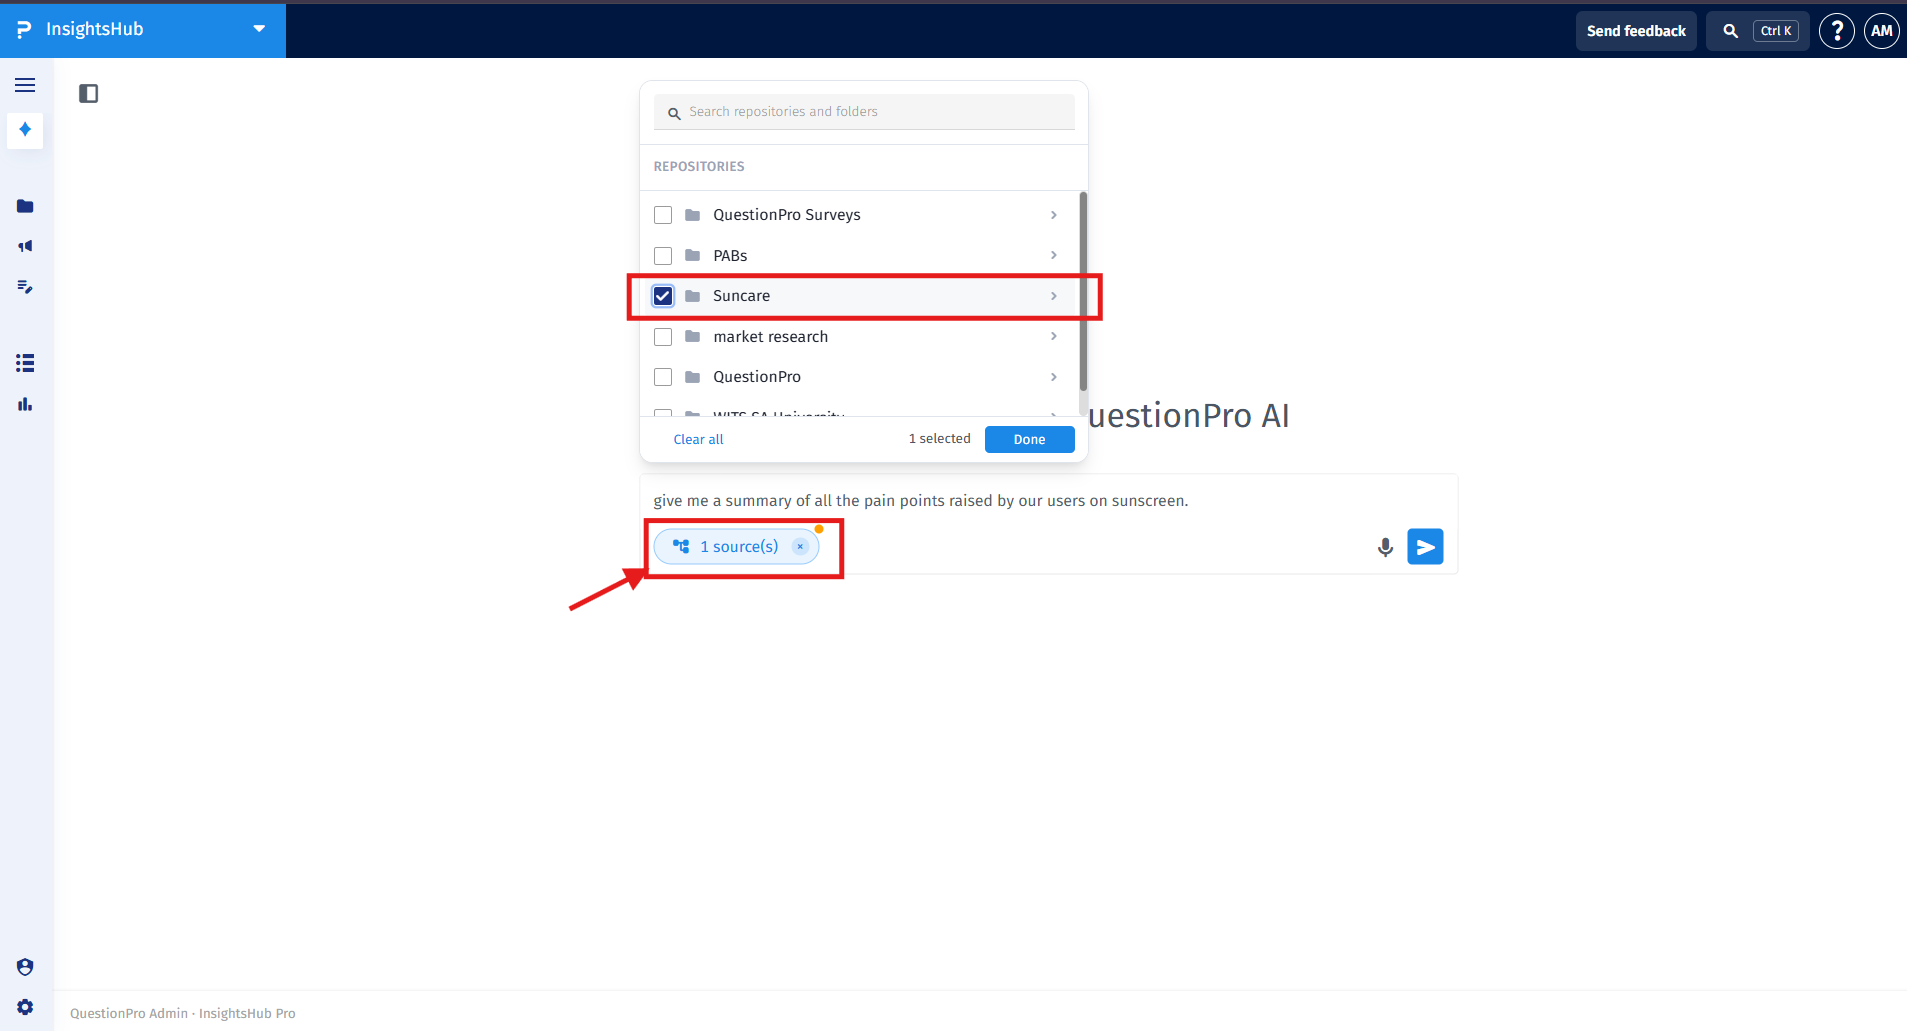Click the market research folder icon
The image size is (1907, 1031).
(x=692, y=336)
